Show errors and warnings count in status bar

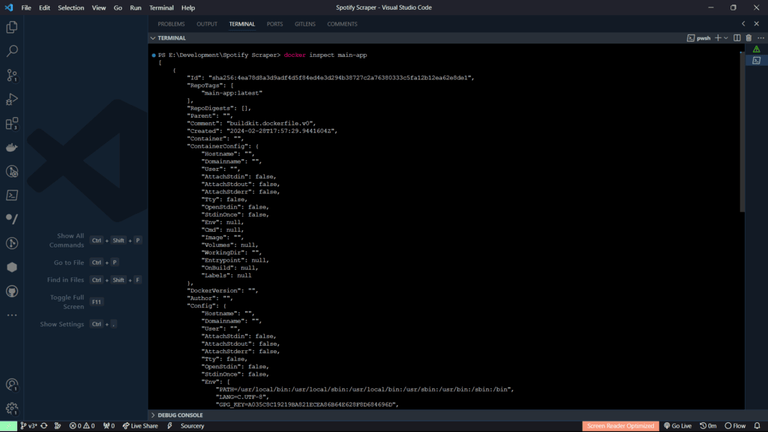click(x=82, y=426)
